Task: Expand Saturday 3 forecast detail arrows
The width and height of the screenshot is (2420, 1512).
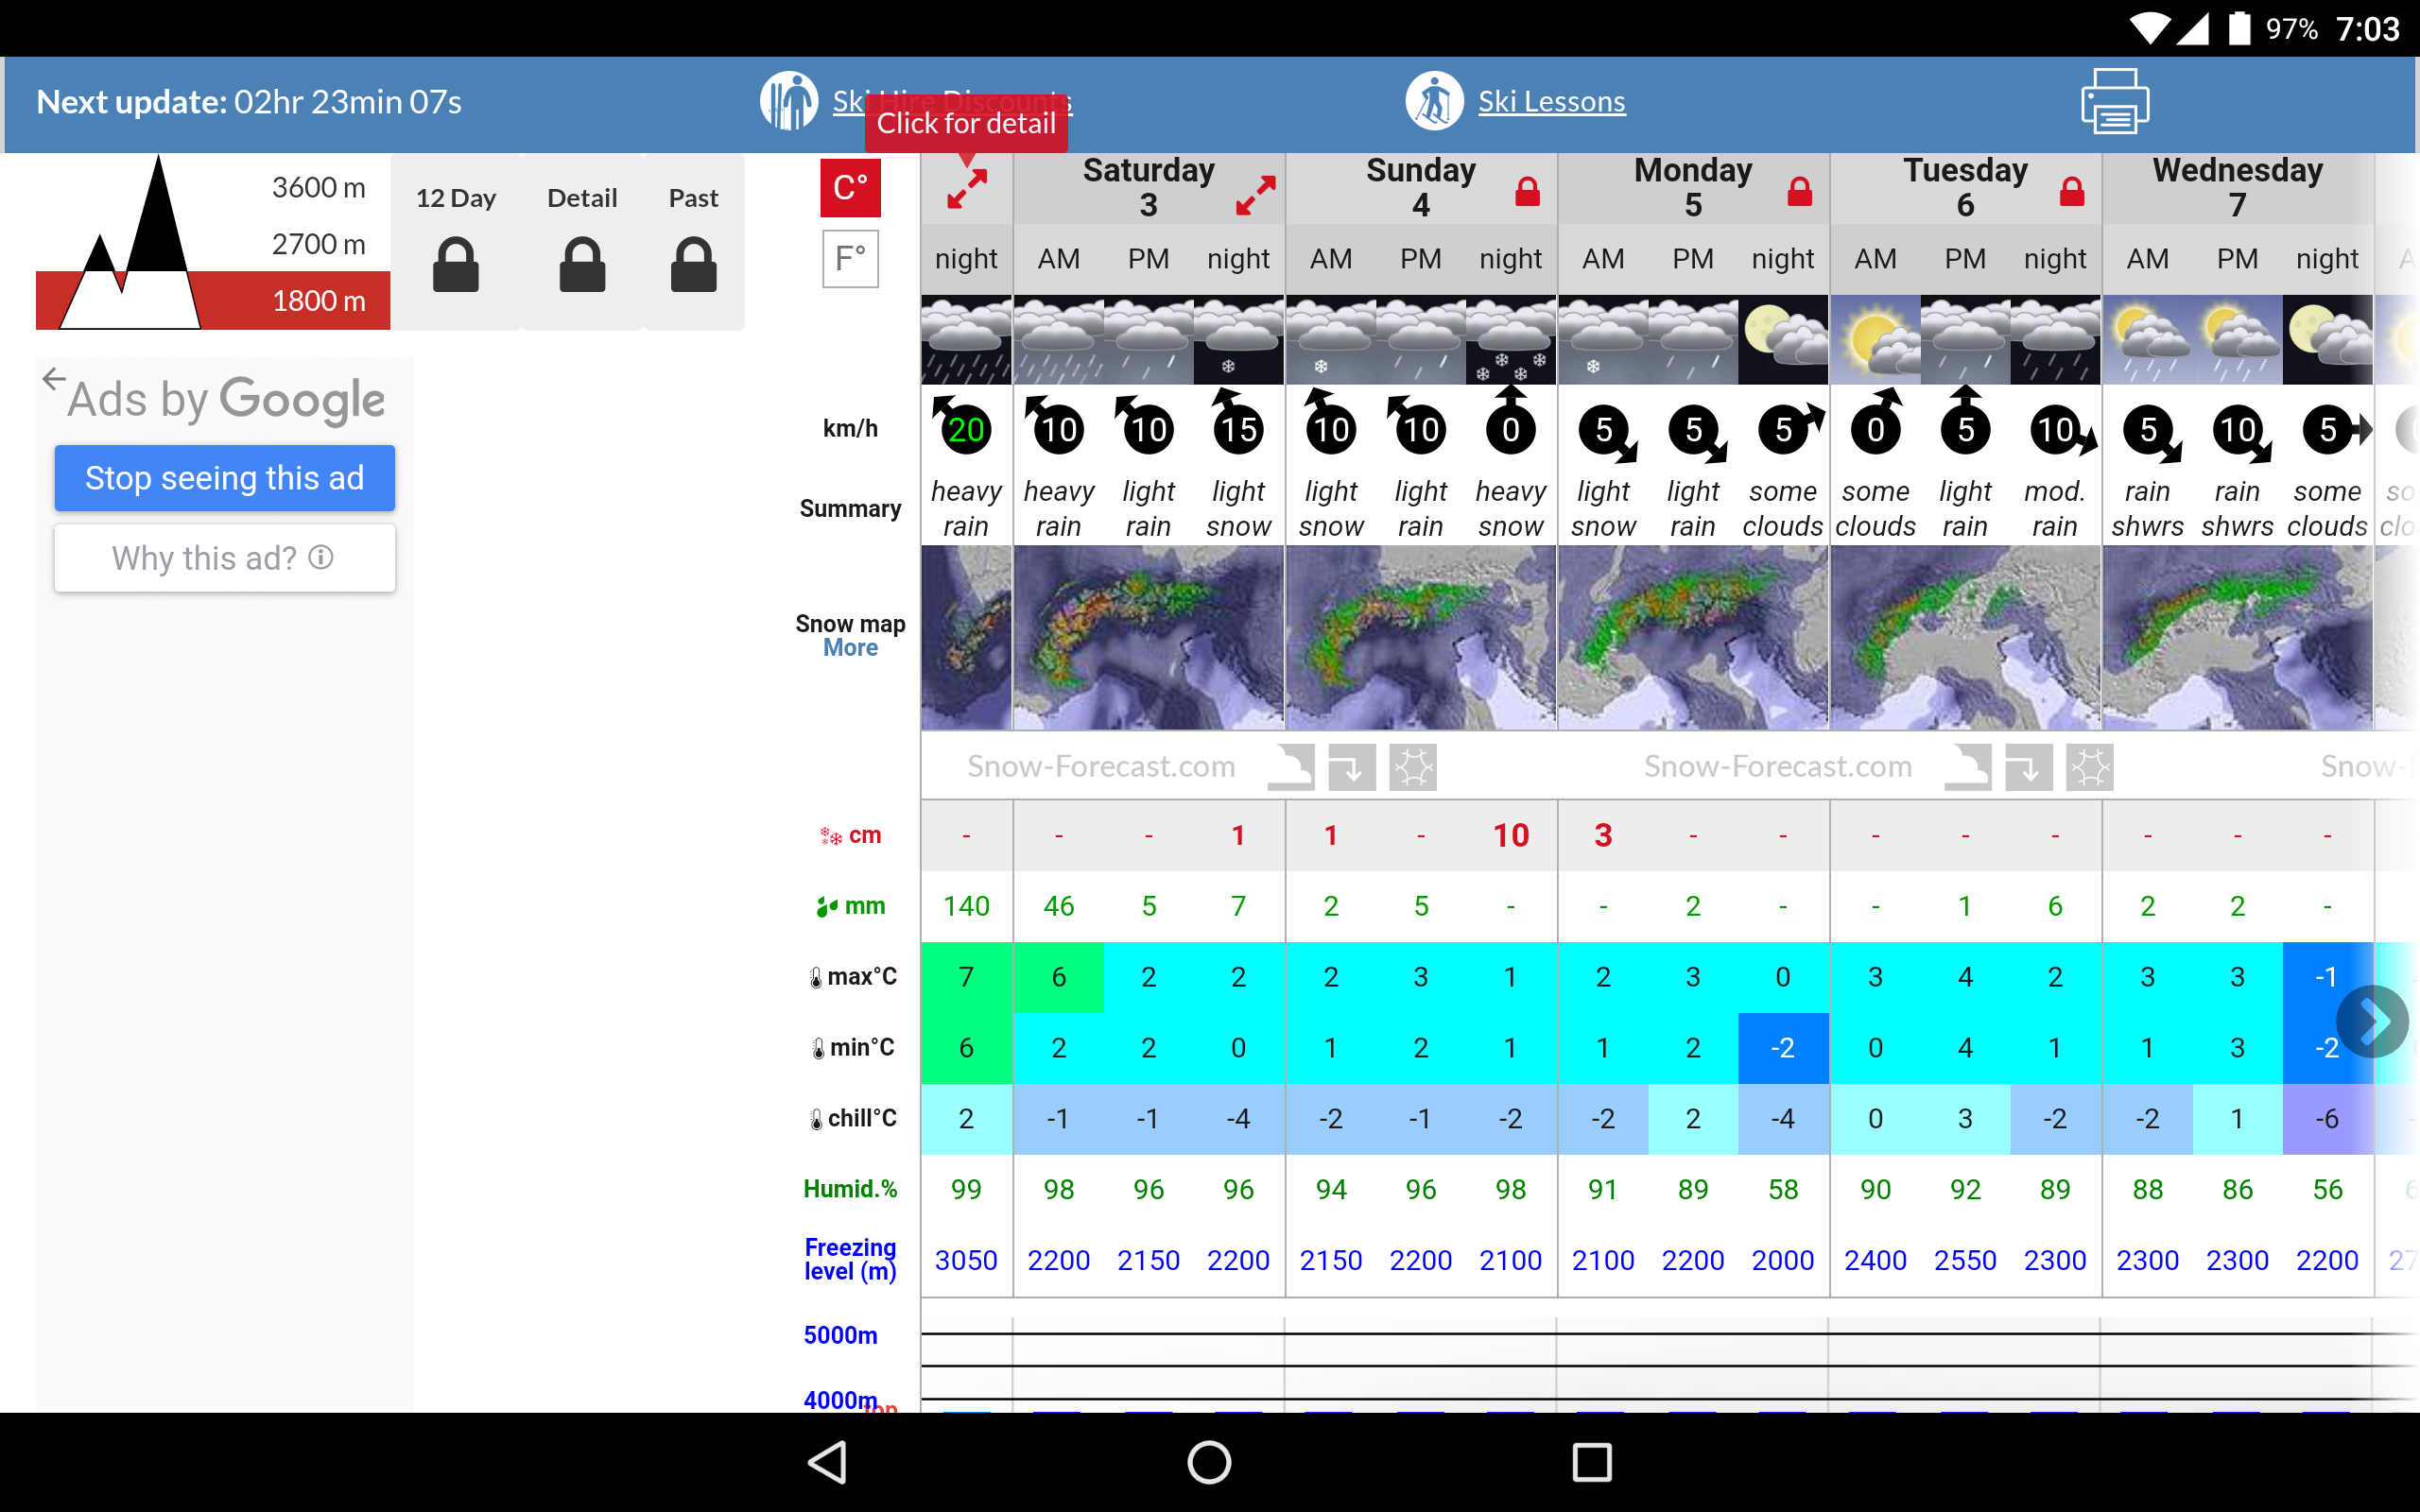Action: pos(1255,195)
